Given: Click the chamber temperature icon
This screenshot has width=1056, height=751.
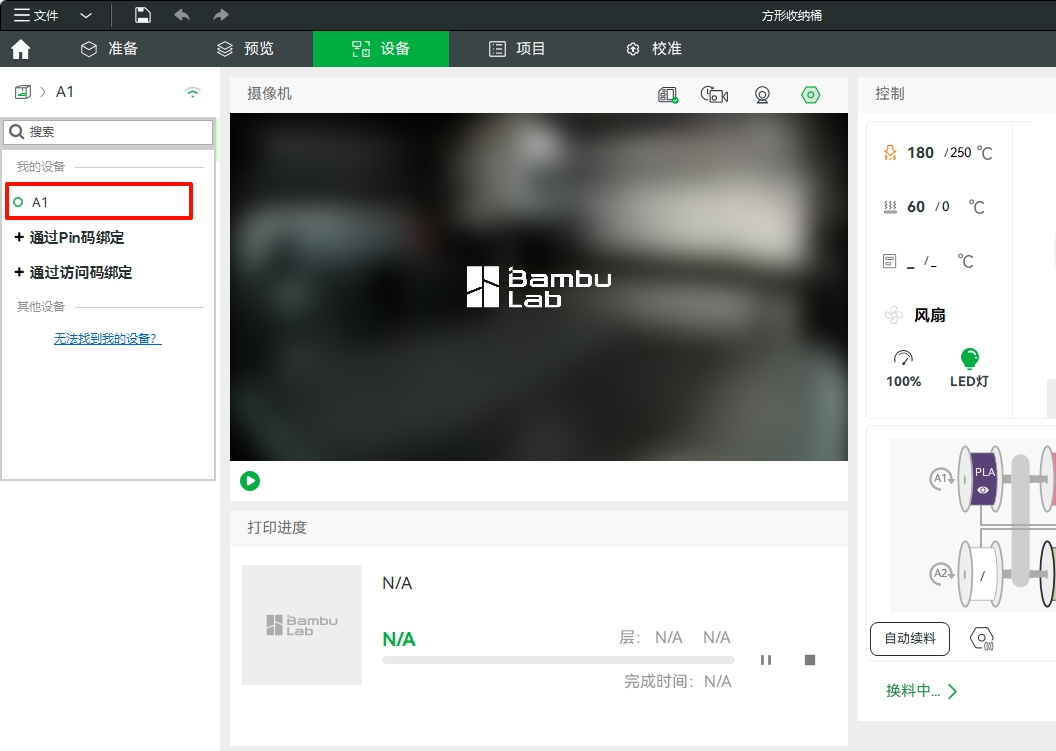Looking at the screenshot, I should (890, 261).
